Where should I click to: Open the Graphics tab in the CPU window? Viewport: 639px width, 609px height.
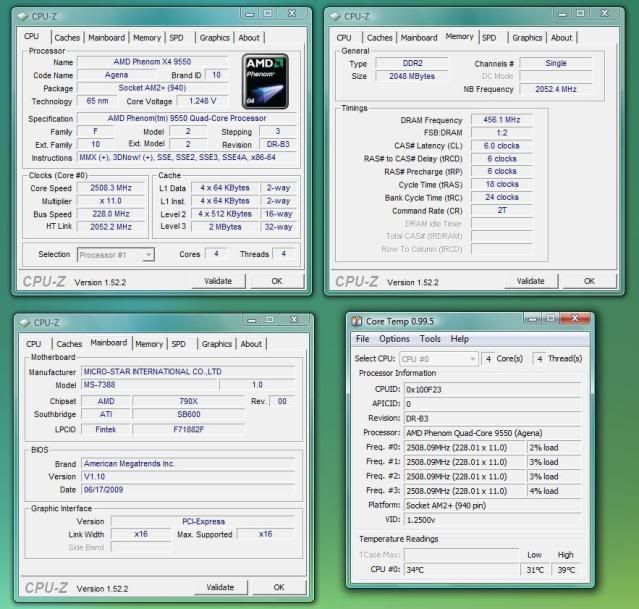click(x=215, y=38)
